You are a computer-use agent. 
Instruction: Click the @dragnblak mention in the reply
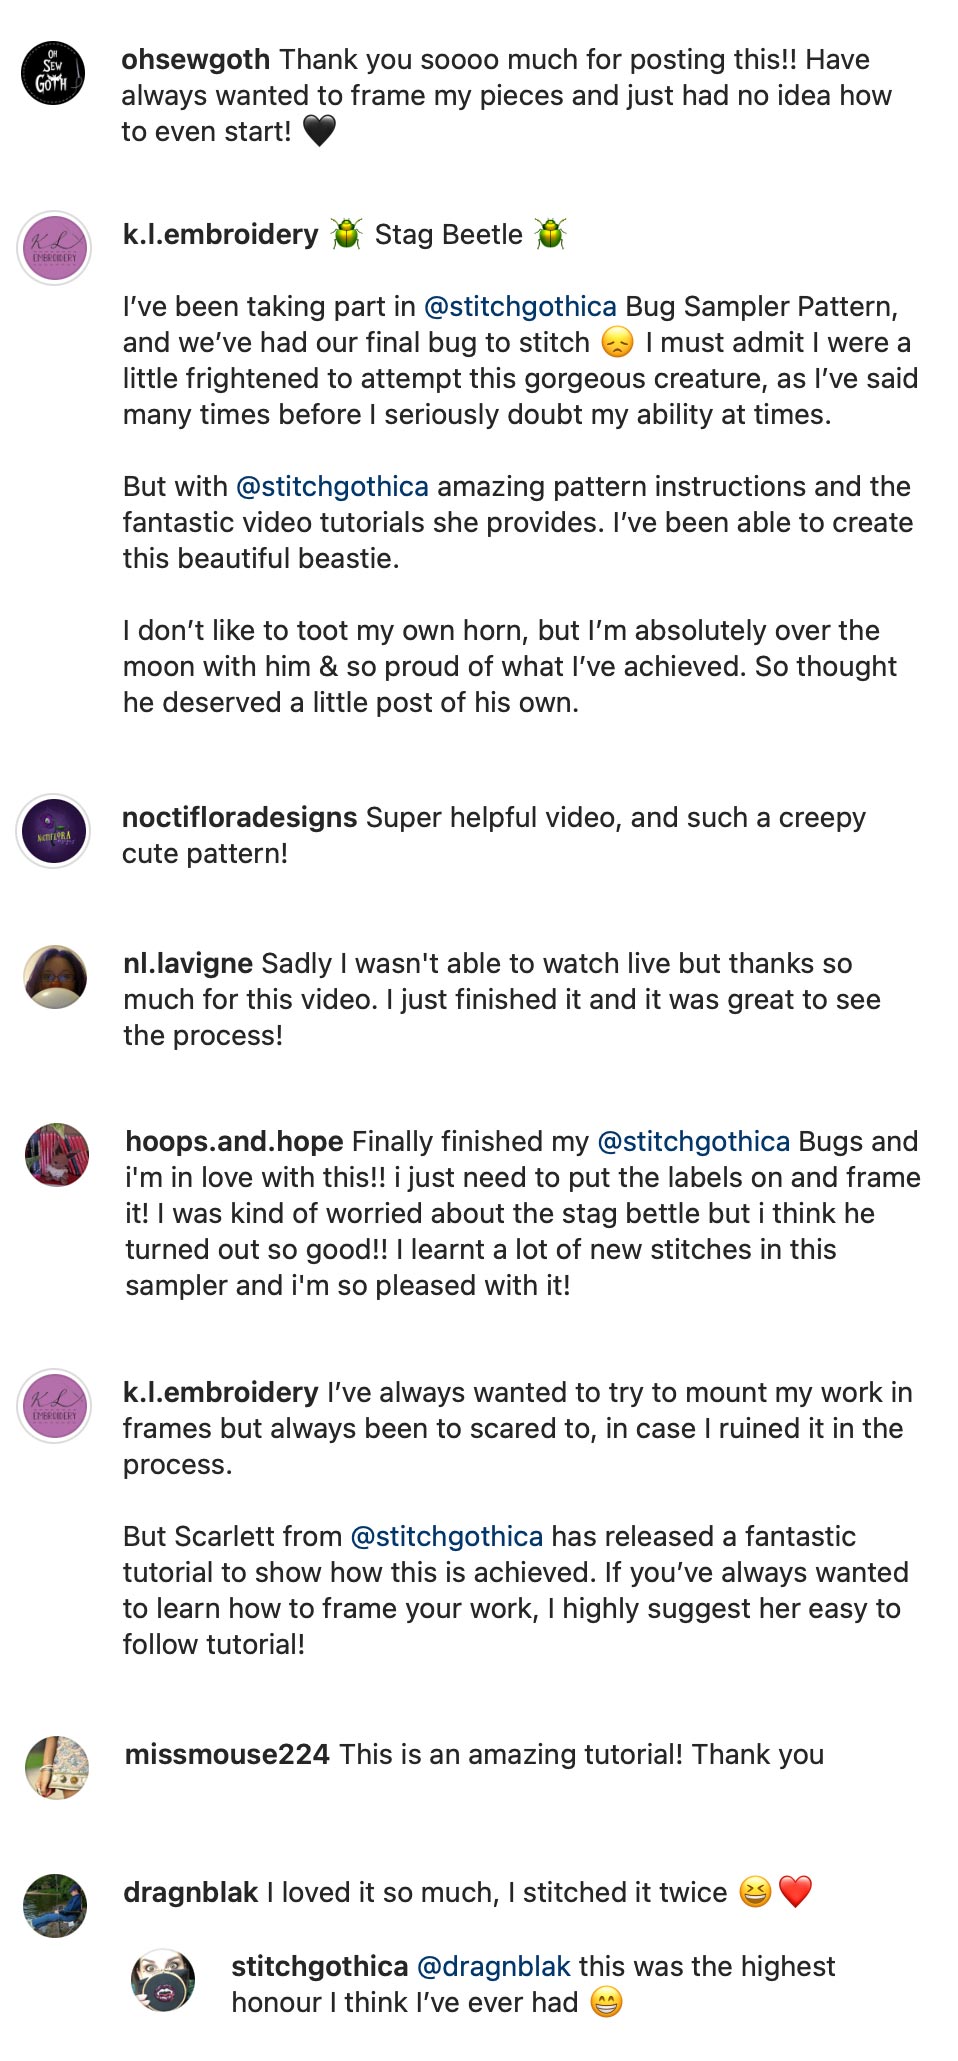493,1966
